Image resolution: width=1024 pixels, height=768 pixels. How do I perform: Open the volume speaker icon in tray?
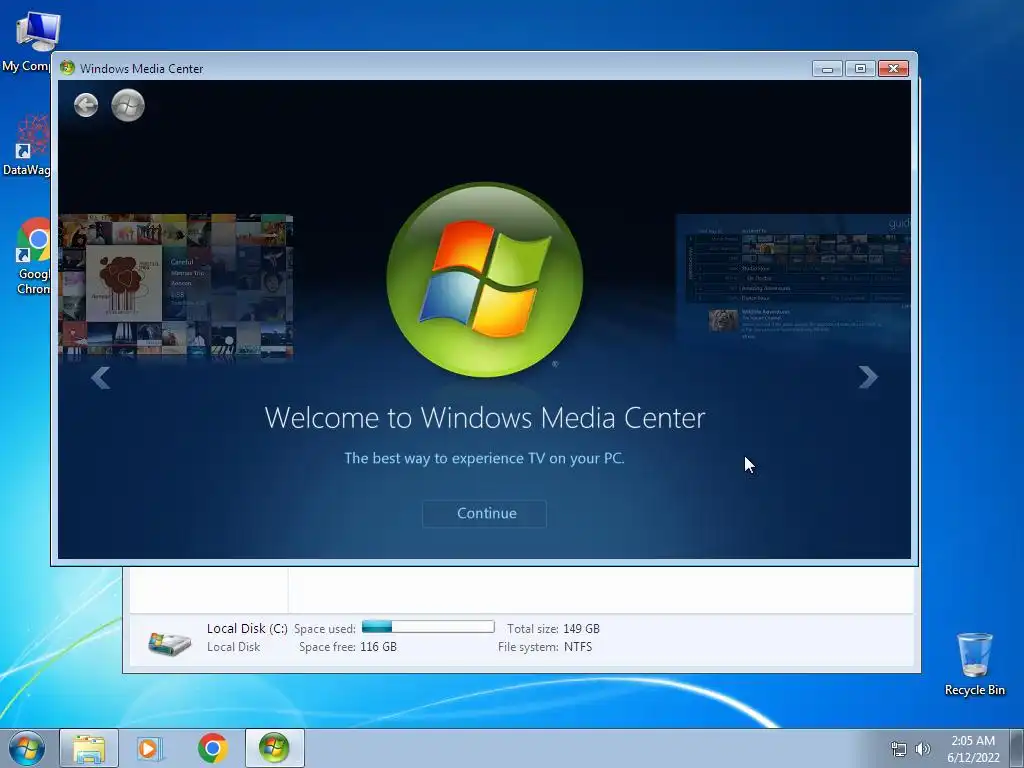(x=923, y=749)
